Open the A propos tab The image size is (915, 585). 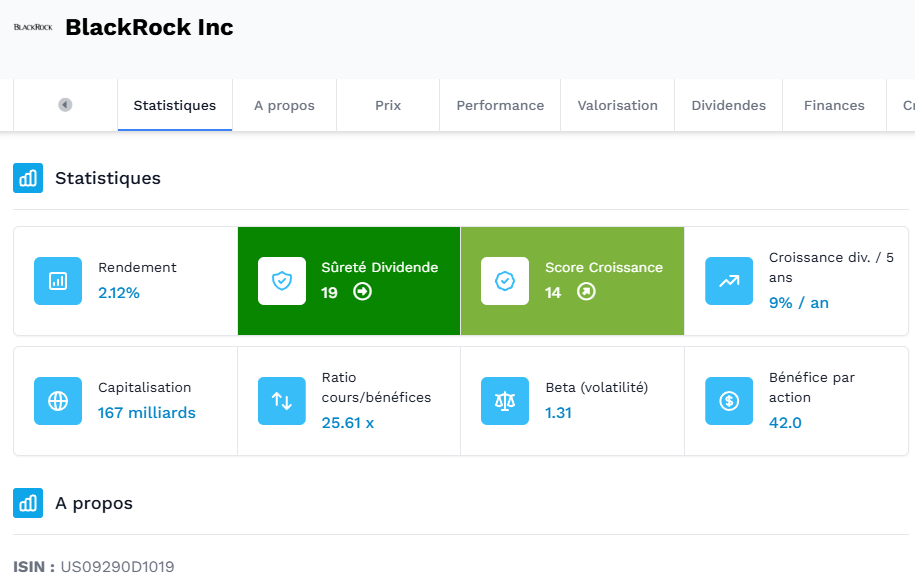284,105
